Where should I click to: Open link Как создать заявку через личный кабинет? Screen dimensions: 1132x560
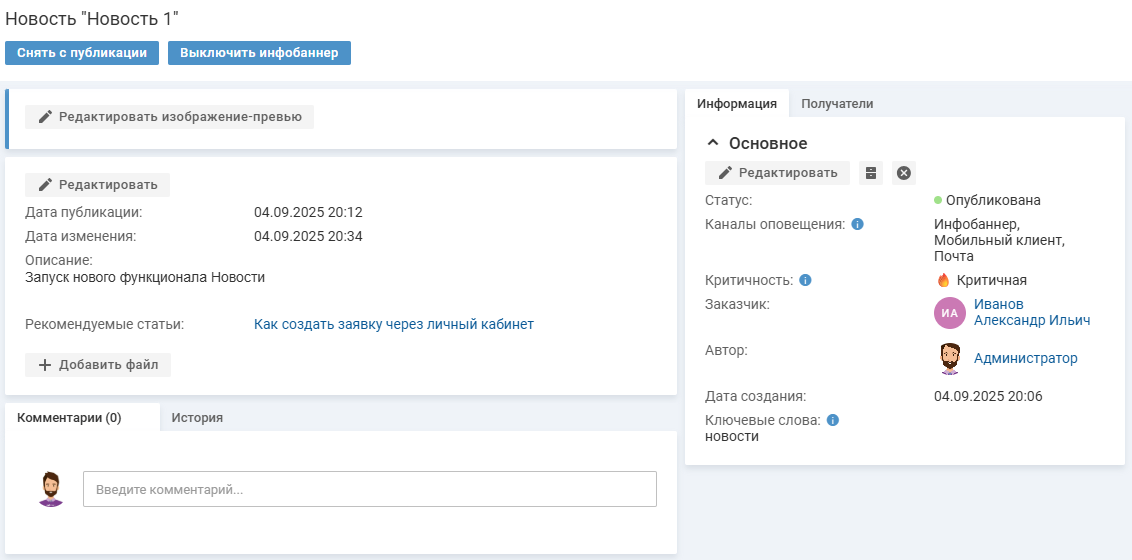[393, 324]
